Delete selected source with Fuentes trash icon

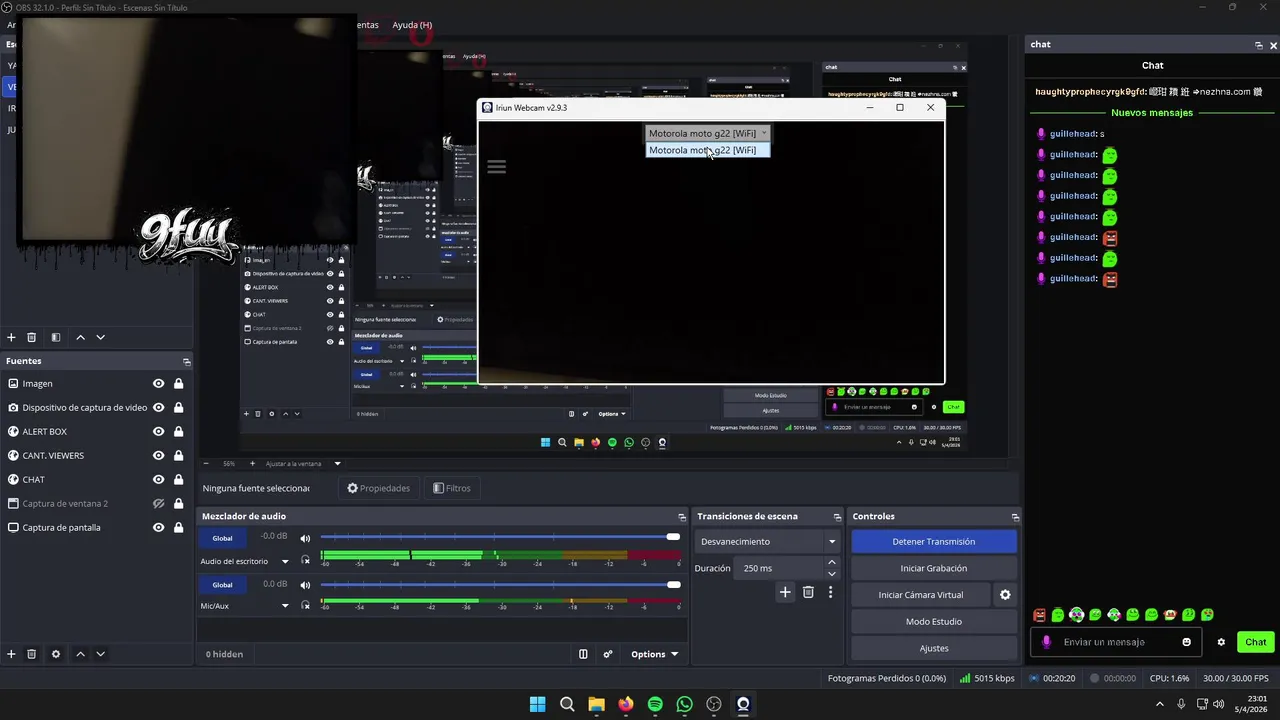pos(32,654)
